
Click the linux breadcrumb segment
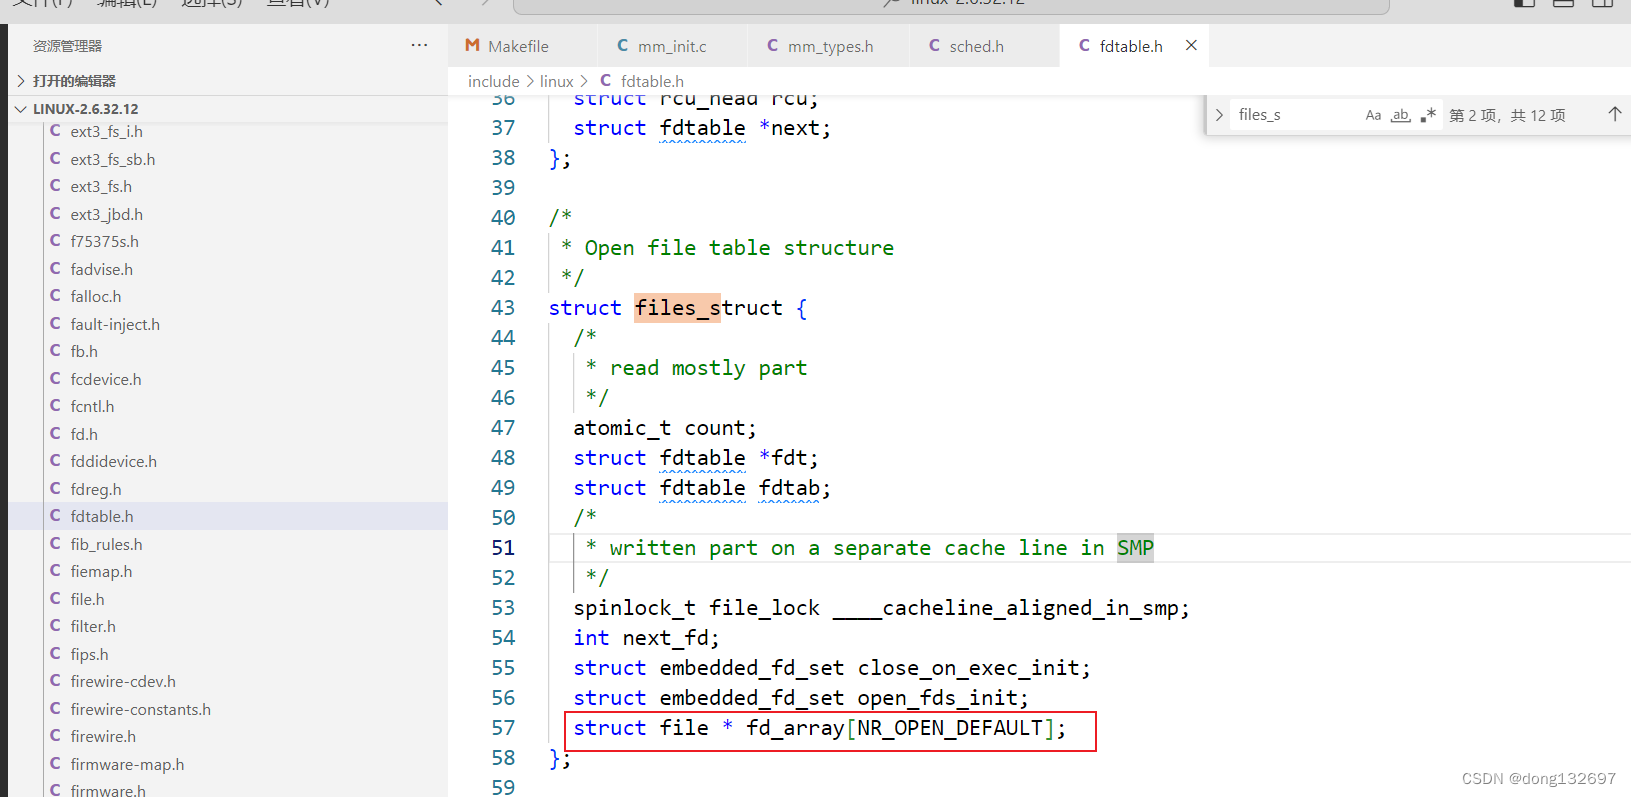click(556, 81)
